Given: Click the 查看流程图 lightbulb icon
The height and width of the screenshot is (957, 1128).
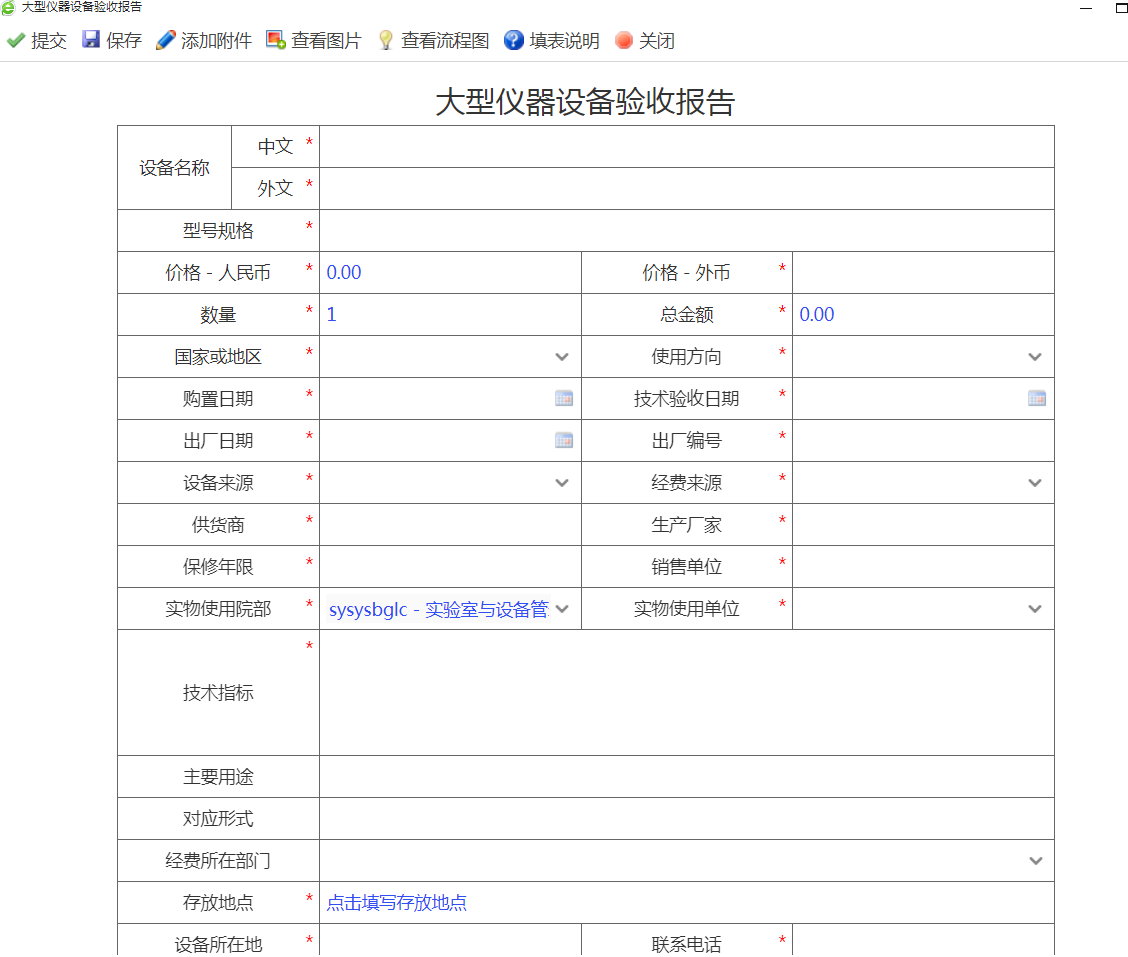Looking at the screenshot, I should tap(385, 41).
